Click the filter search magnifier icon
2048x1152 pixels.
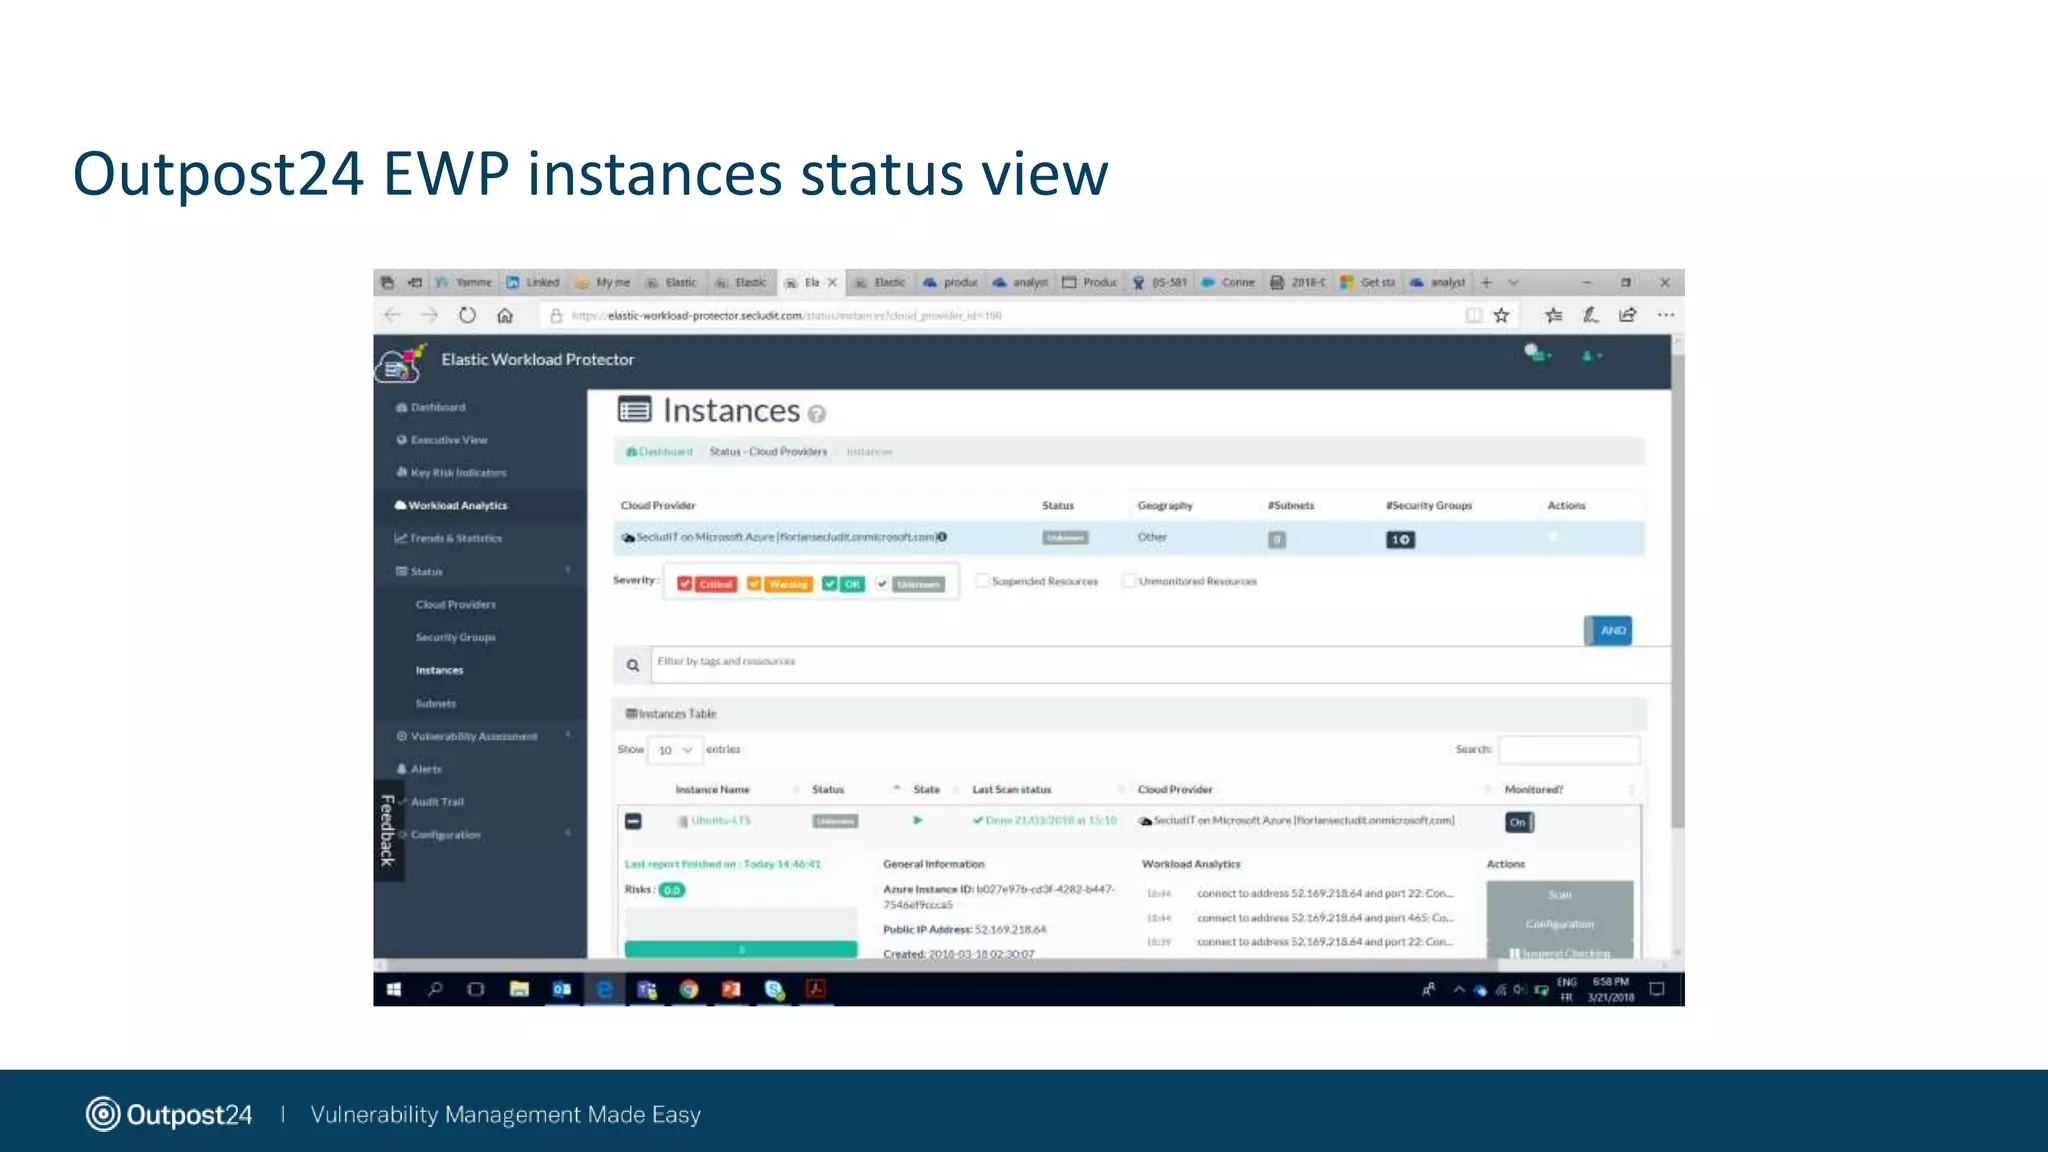[632, 665]
